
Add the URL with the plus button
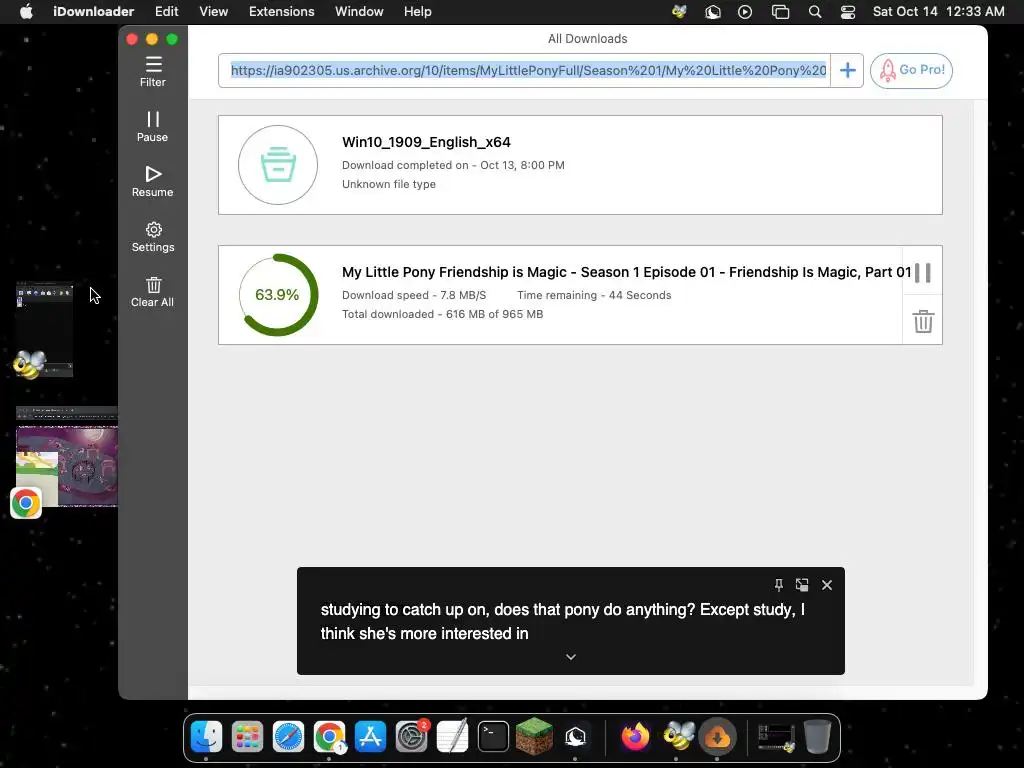click(x=847, y=71)
